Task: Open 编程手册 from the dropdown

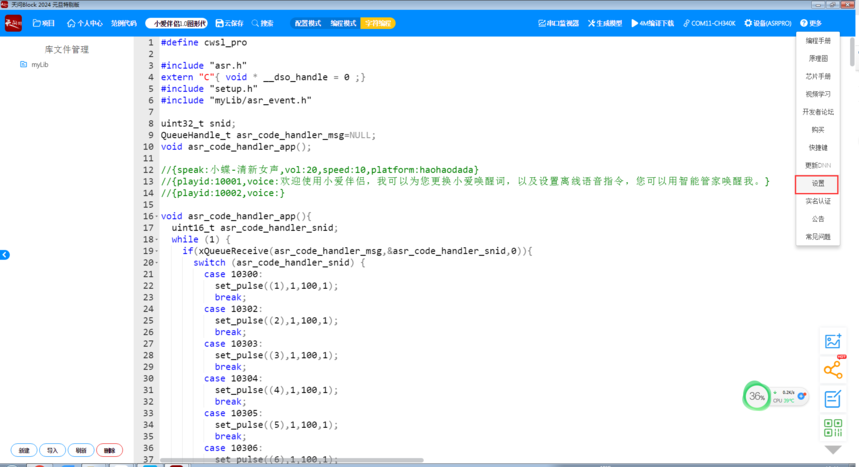Action: (818, 41)
